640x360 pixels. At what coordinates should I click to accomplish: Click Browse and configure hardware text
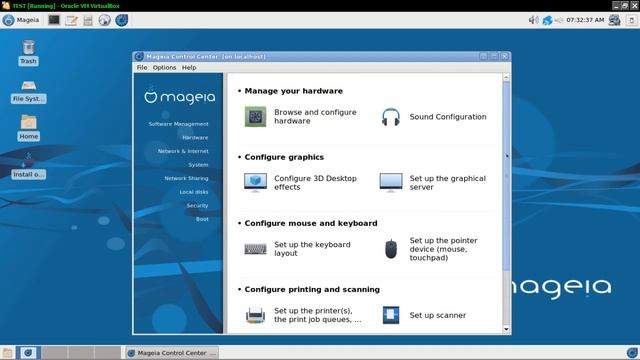coord(315,117)
